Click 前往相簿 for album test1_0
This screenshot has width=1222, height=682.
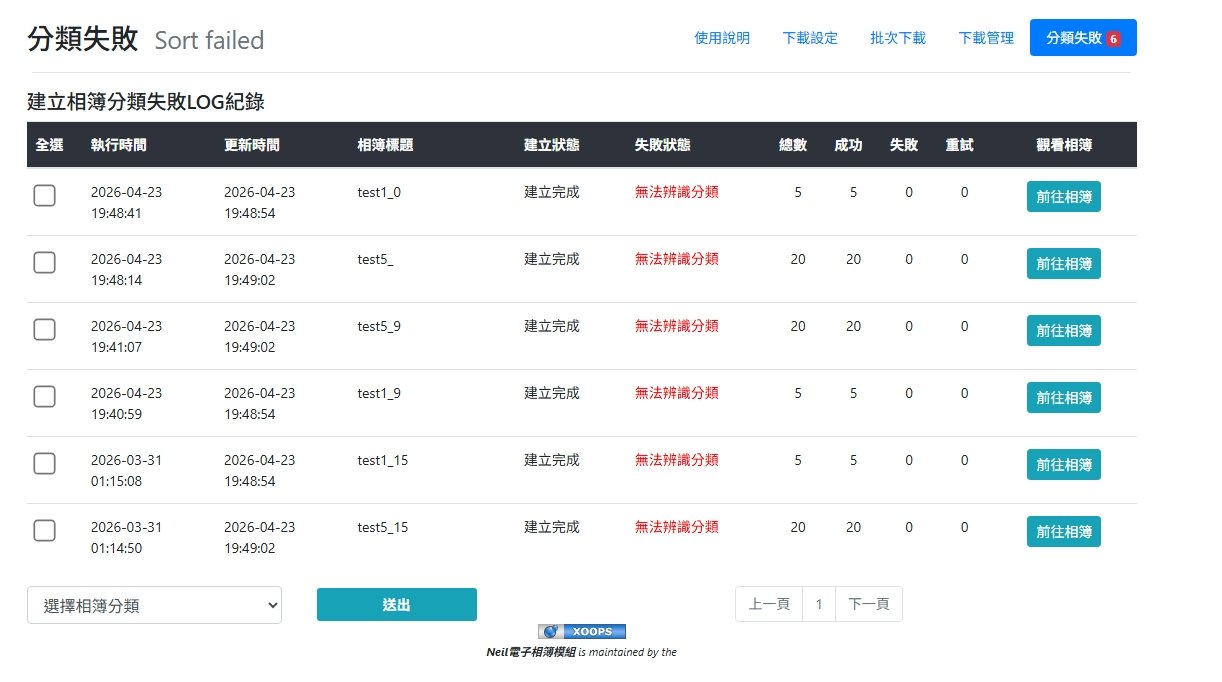(1063, 197)
